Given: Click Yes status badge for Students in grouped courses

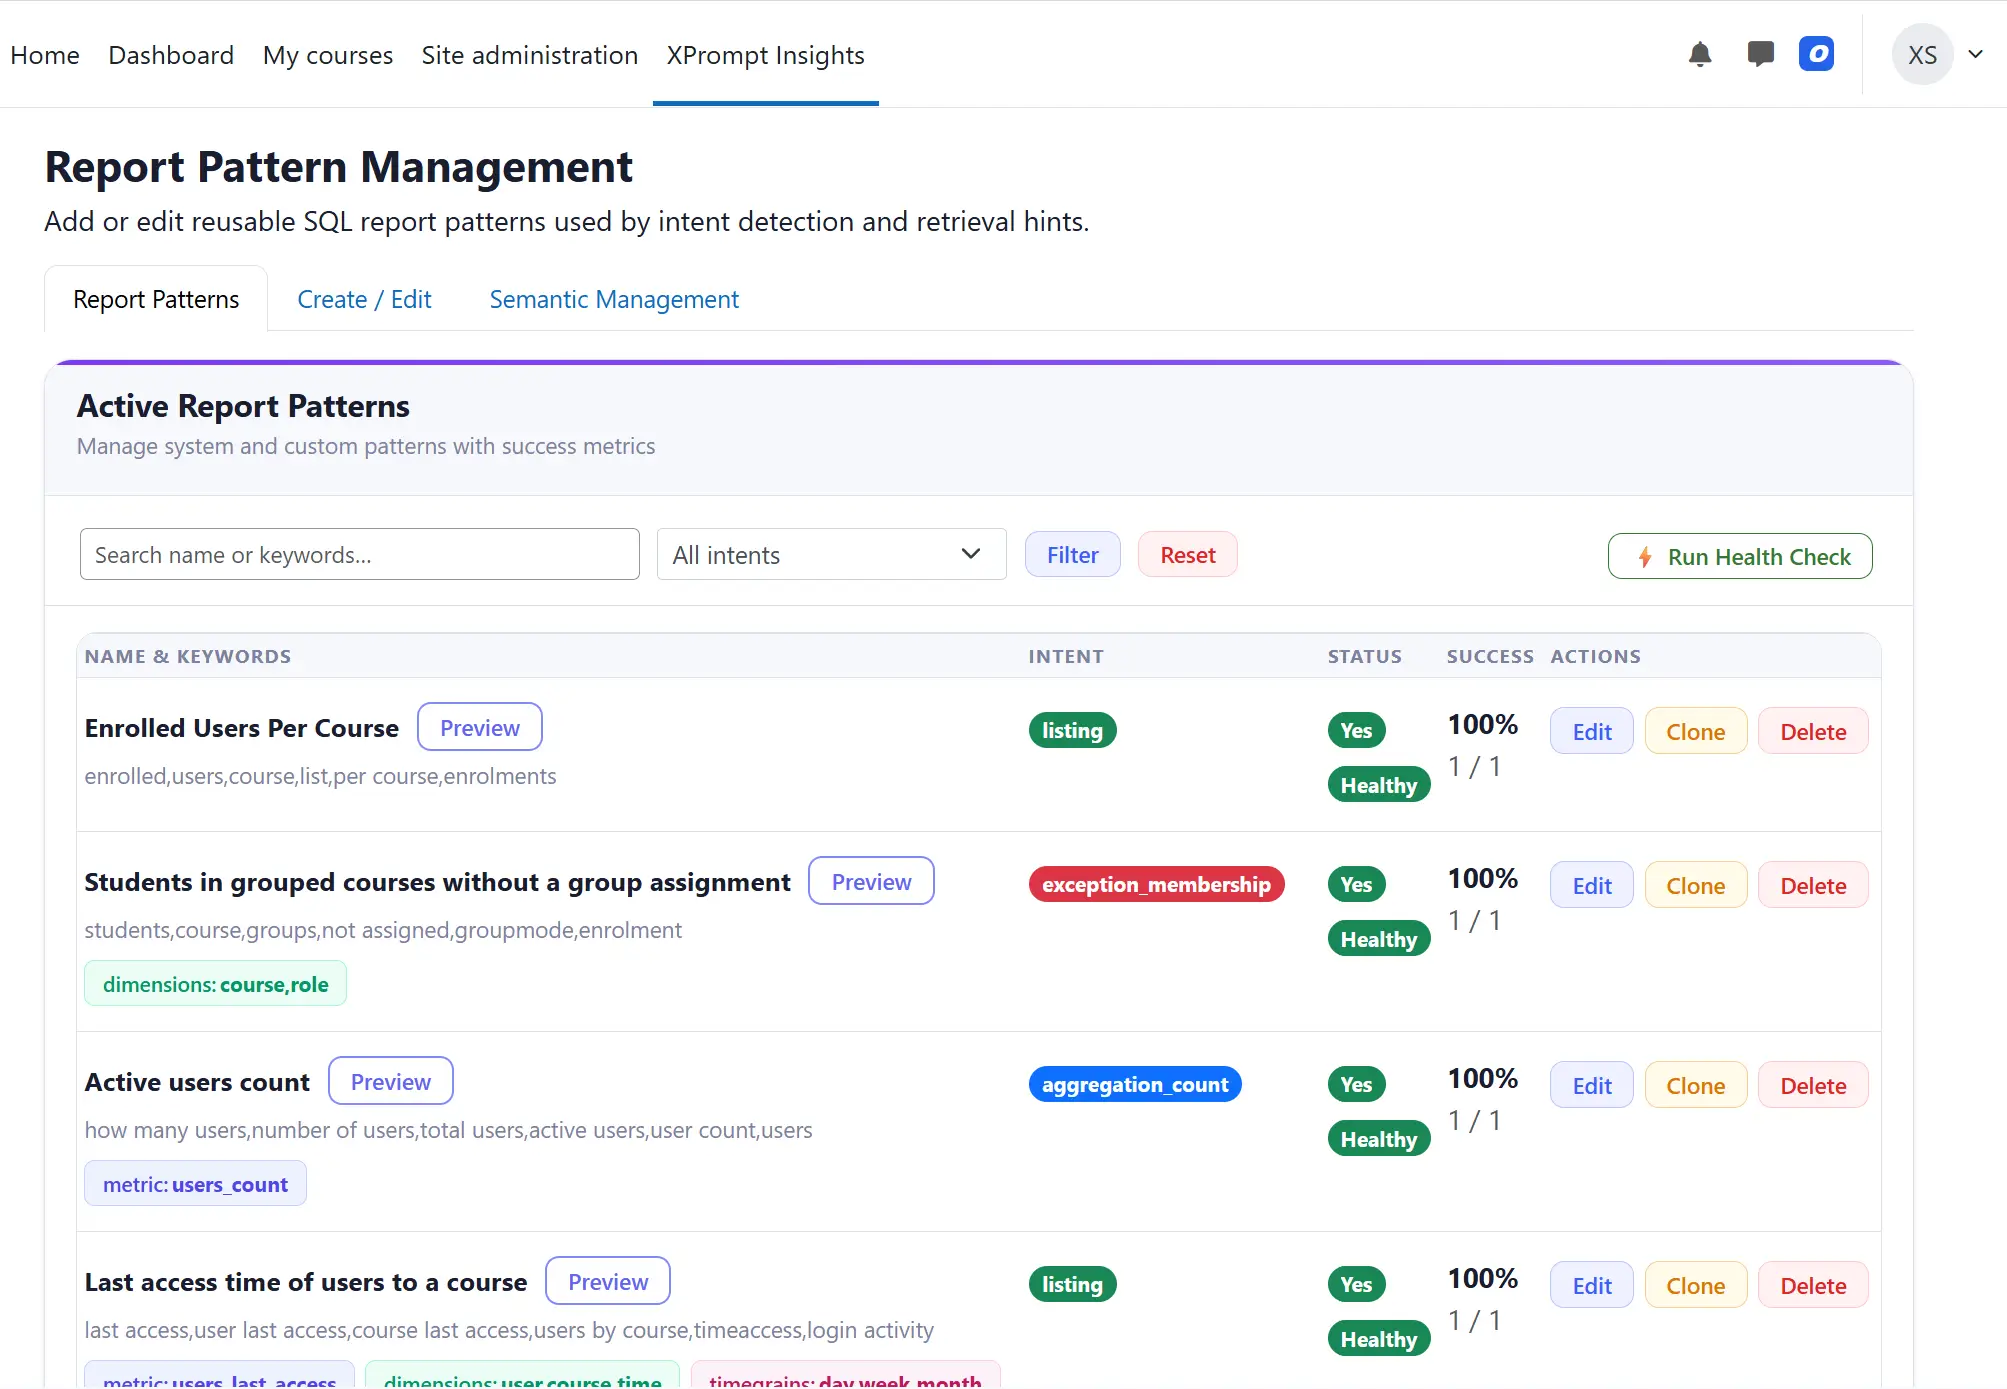Looking at the screenshot, I should [x=1356, y=884].
